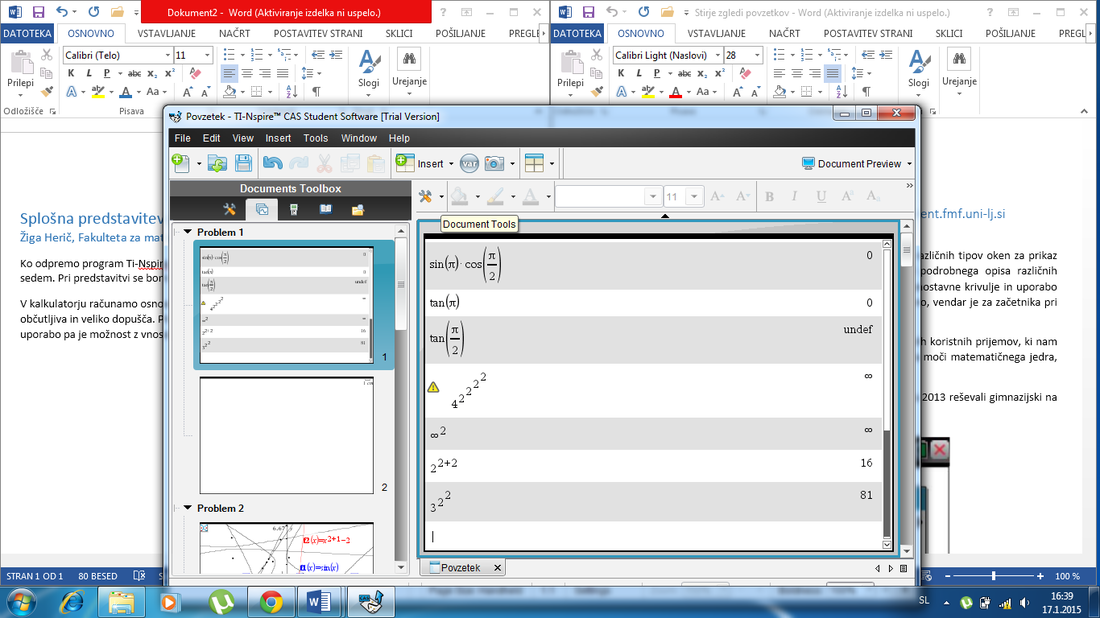Screen dimensions: 1100x618
Task: Take a screen capture with camera icon
Action: 495,163
